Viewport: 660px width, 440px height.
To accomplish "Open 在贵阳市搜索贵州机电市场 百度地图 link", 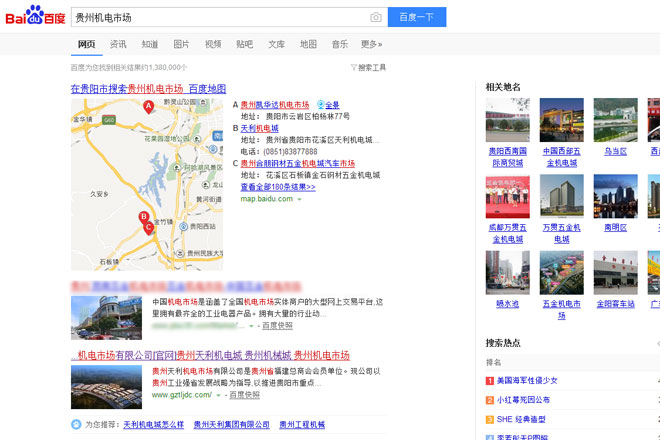I will [x=149, y=89].
